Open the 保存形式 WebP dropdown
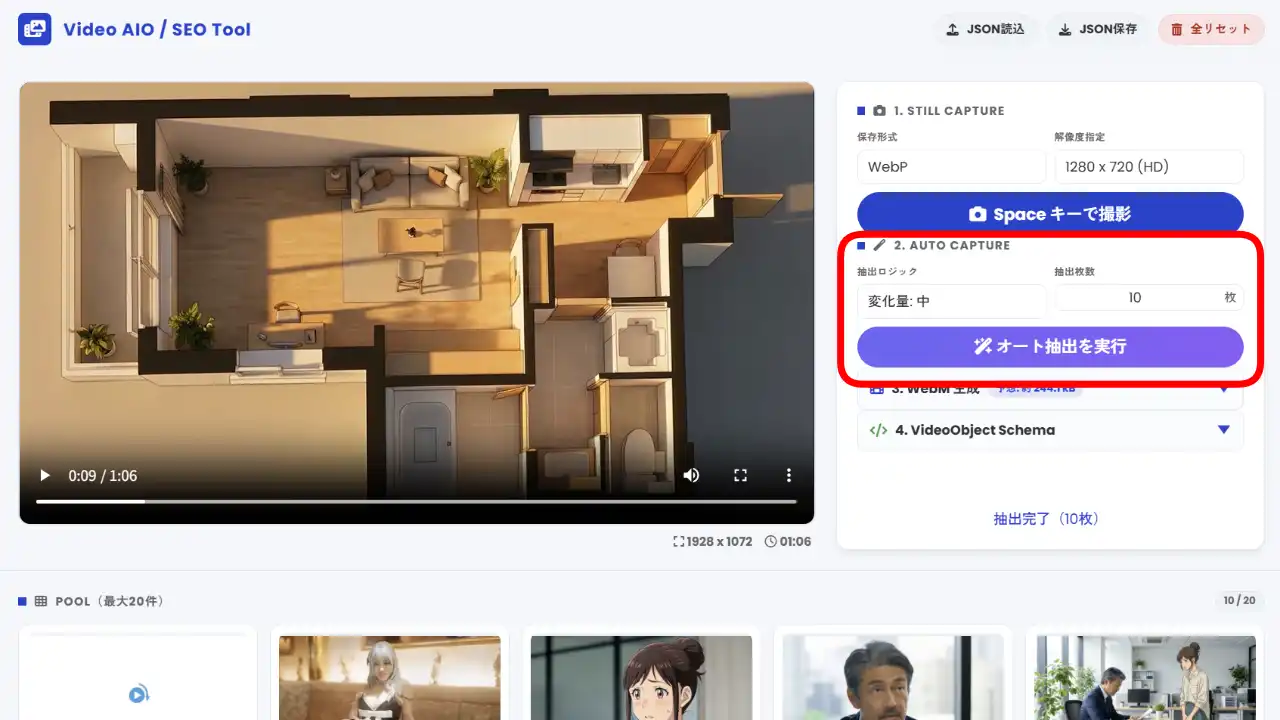Image resolution: width=1280 pixels, height=720 pixels. coord(950,167)
